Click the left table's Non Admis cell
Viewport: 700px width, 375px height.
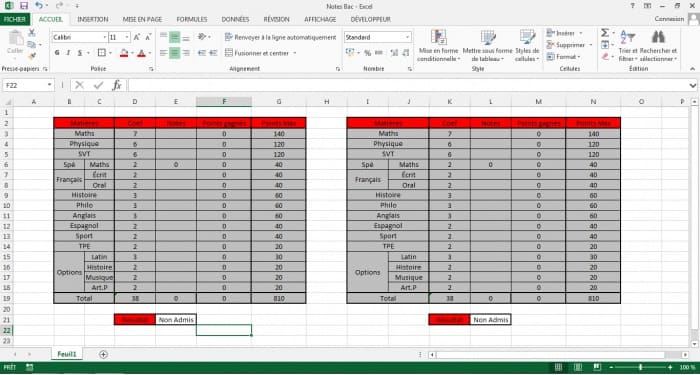click(175, 320)
